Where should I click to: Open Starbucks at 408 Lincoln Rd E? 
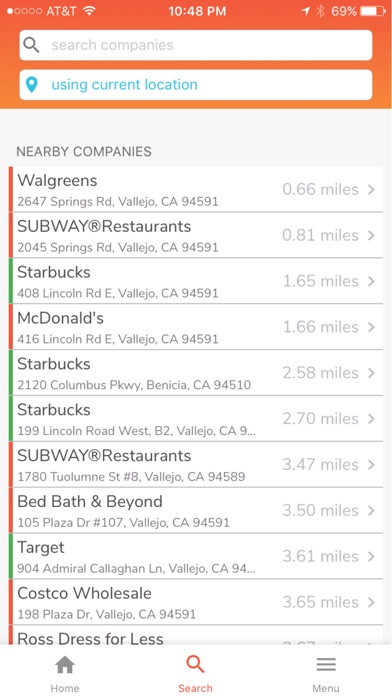click(x=196, y=281)
